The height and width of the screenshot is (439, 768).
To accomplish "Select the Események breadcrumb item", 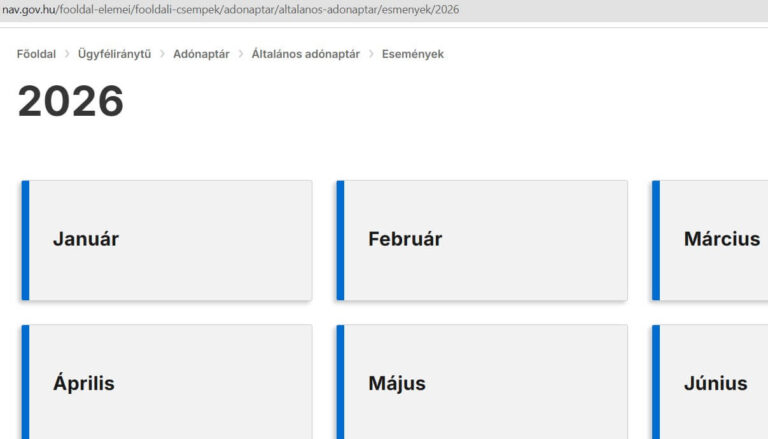I will pos(412,54).
